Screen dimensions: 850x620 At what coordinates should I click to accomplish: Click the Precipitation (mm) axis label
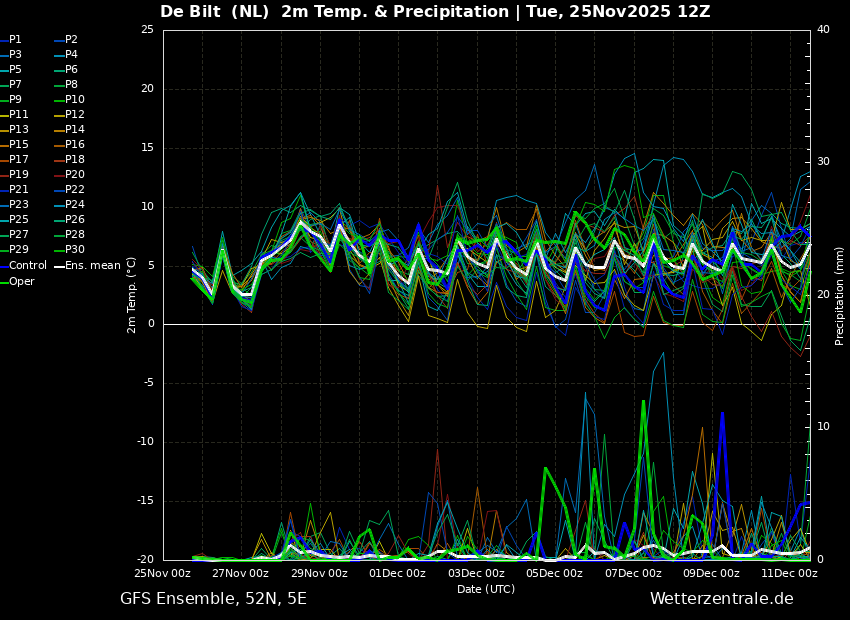tap(839, 296)
